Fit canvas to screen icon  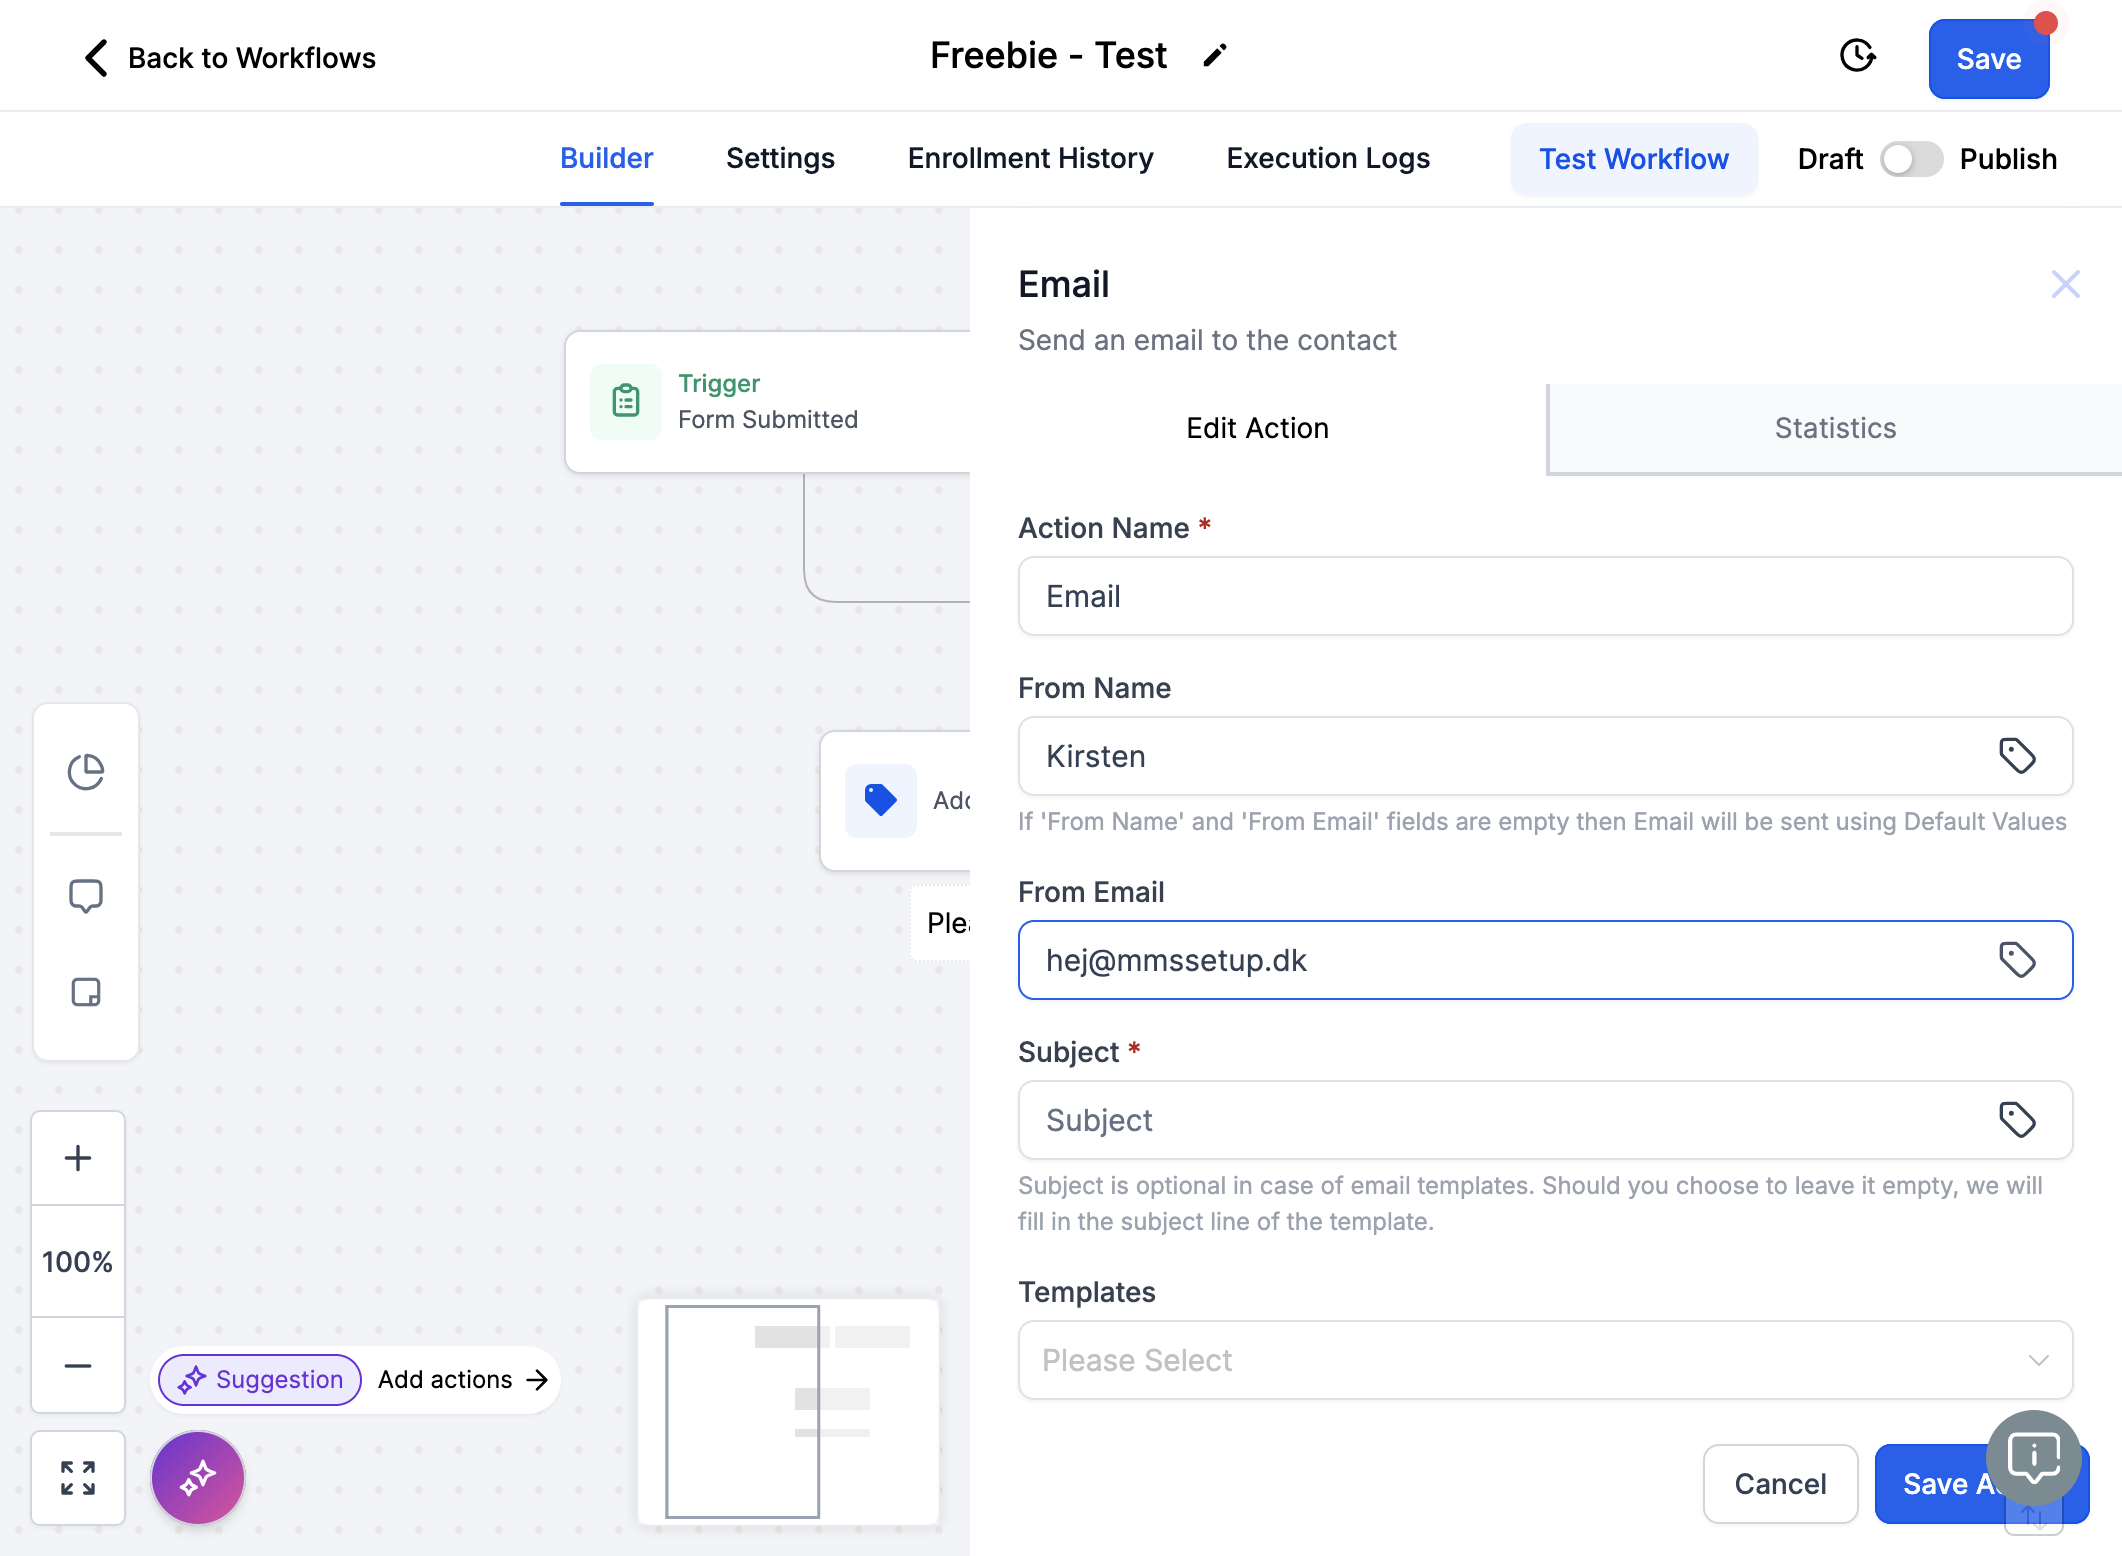coord(78,1478)
